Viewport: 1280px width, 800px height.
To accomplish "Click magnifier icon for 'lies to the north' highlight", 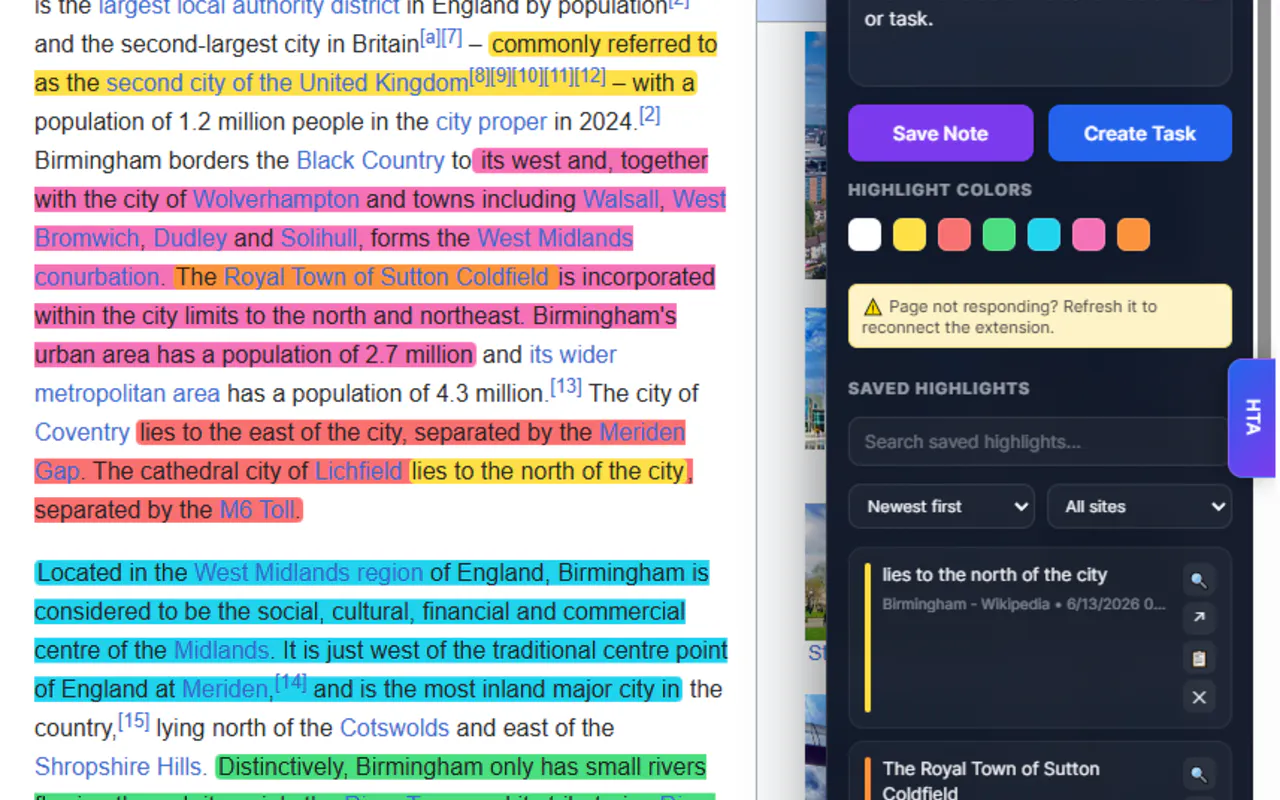I will coord(1199,579).
